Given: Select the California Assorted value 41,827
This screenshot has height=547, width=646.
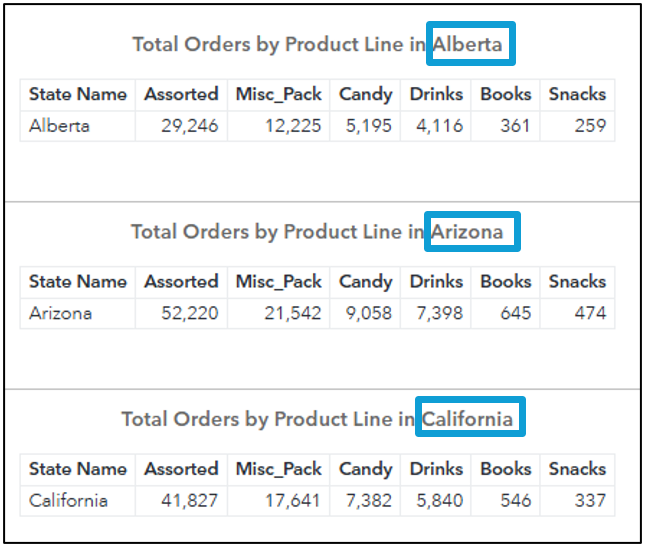Looking at the screenshot, I should [x=189, y=501].
